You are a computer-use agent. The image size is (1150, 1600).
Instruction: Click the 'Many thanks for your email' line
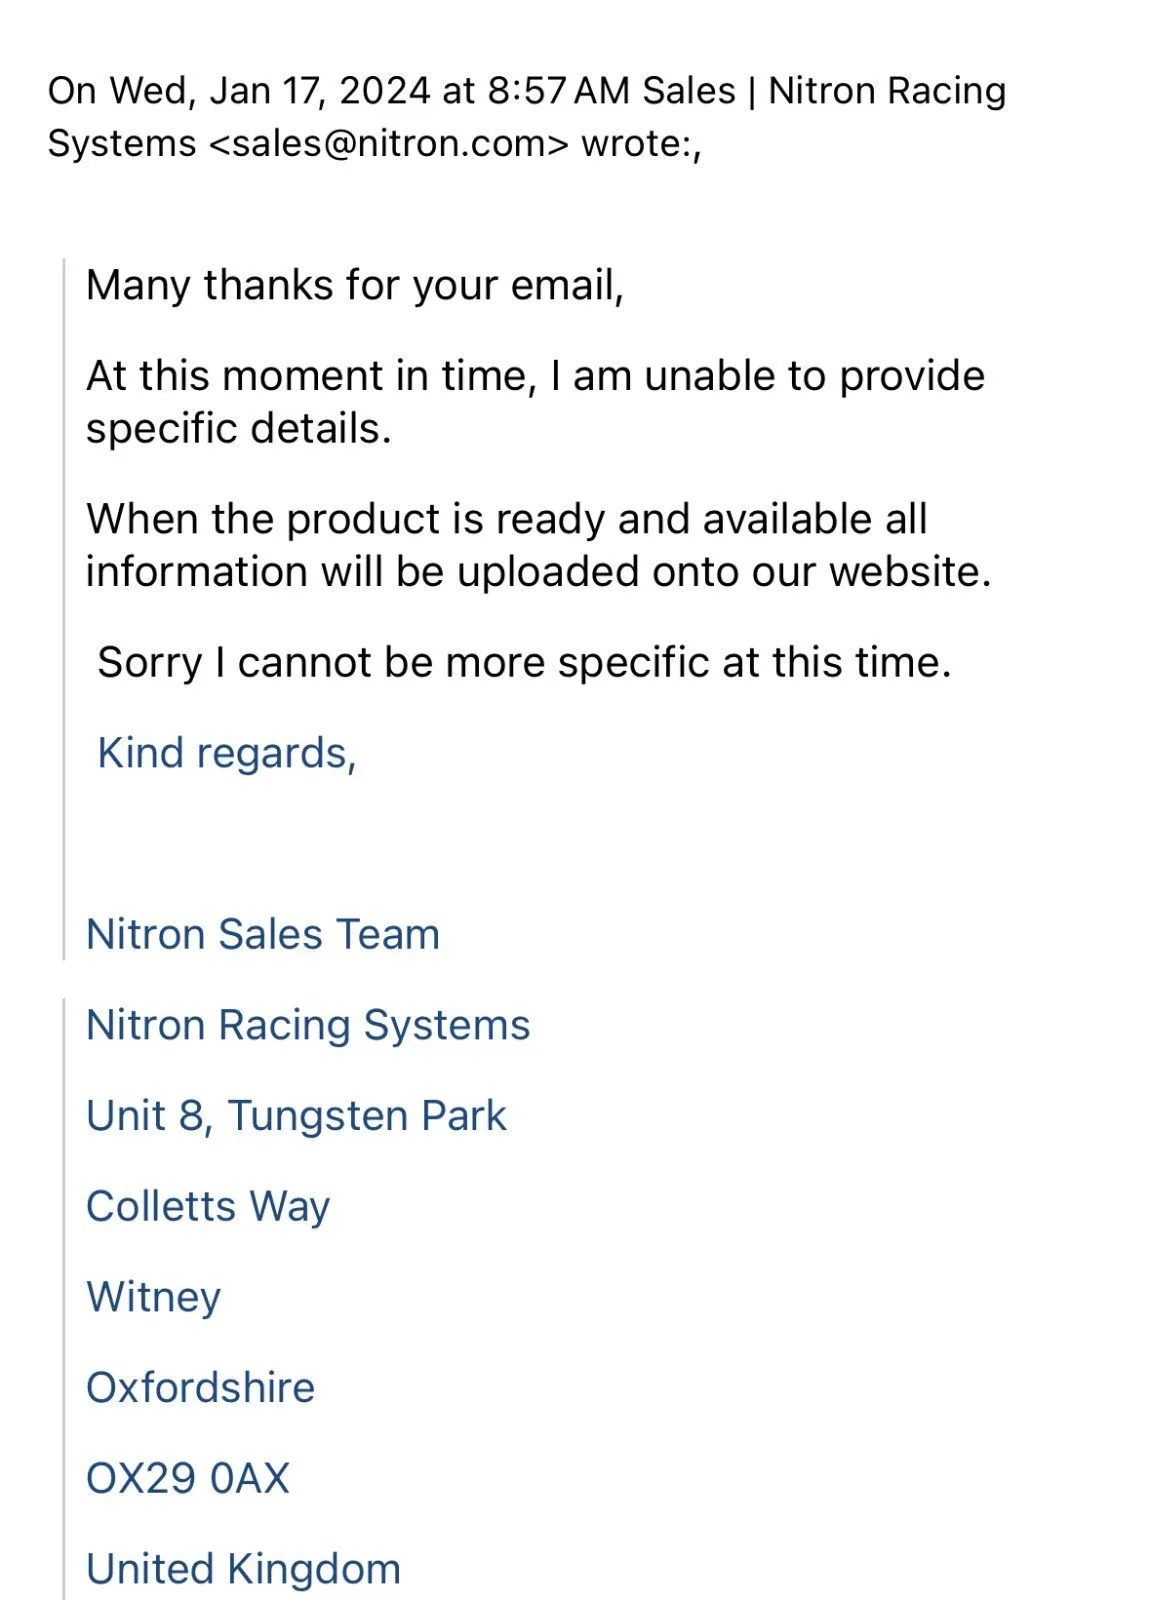355,285
